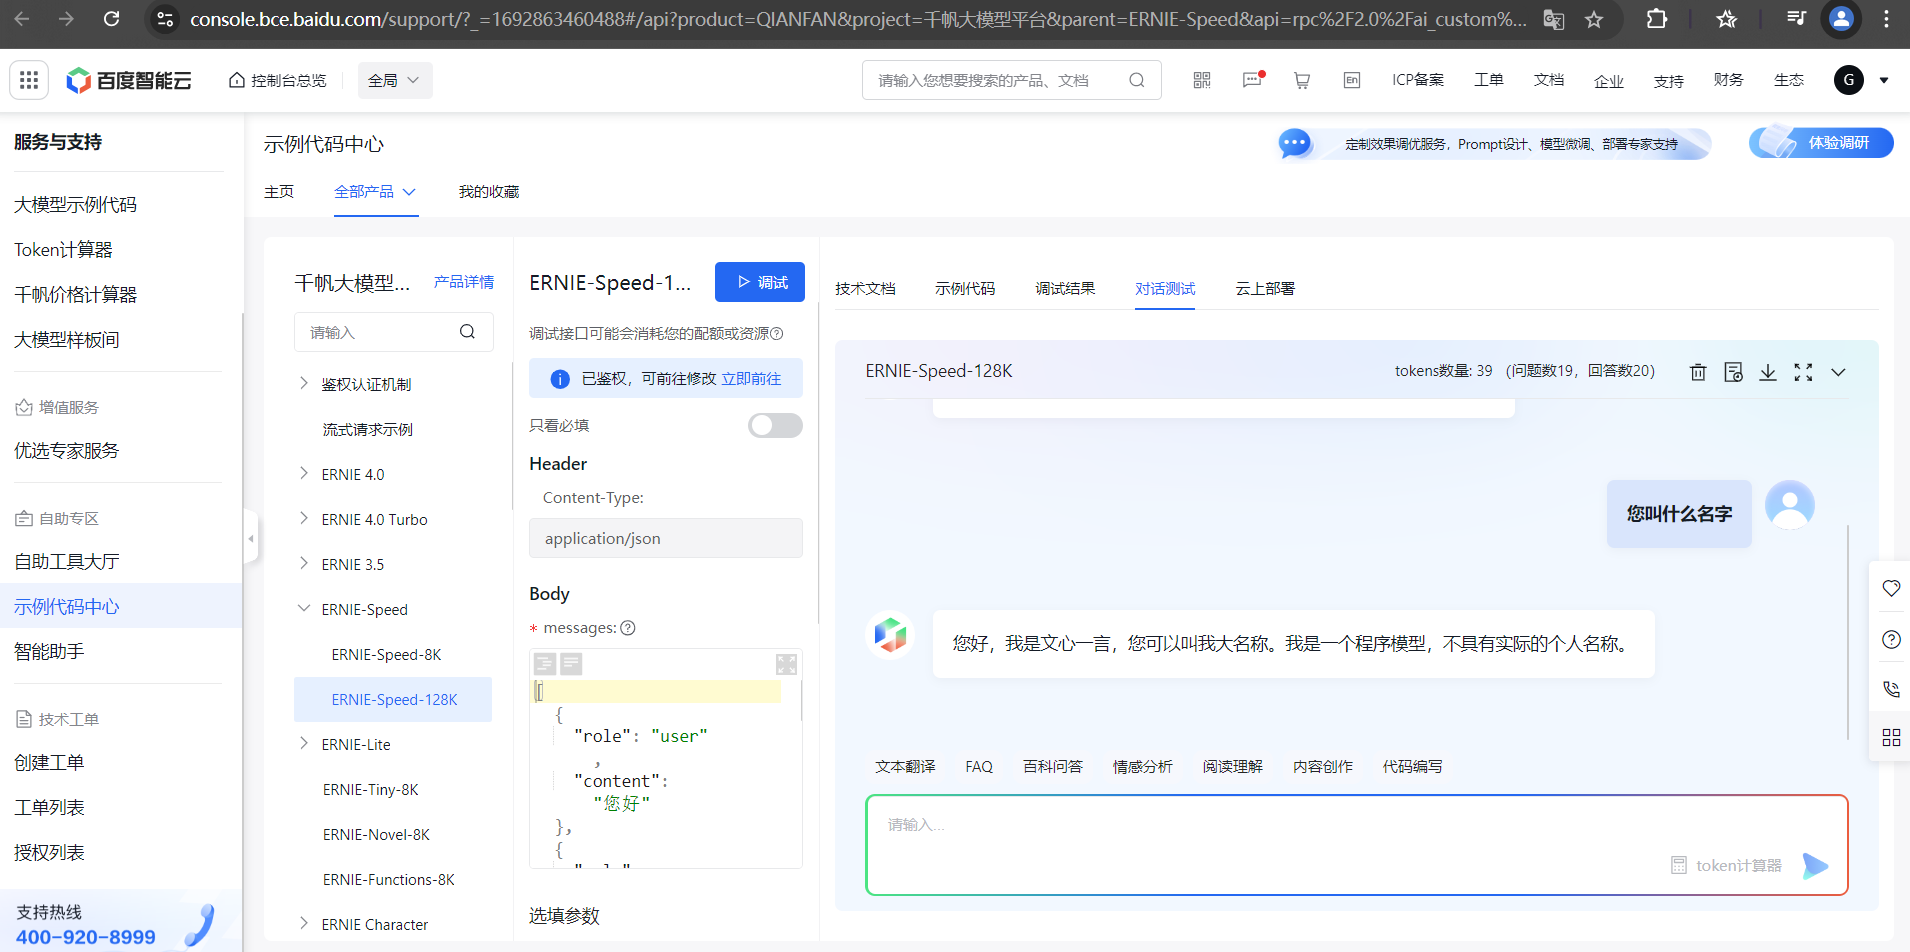The width and height of the screenshot is (1910, 952).
Task: Click the blue 调试 button
Action: coord(760,282)
